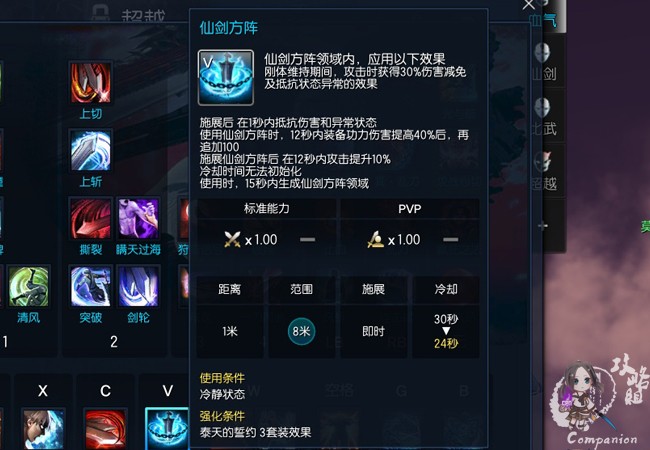Click the 剑轮 skill icon
The image size is (650, 450).
tap(138, 286)
